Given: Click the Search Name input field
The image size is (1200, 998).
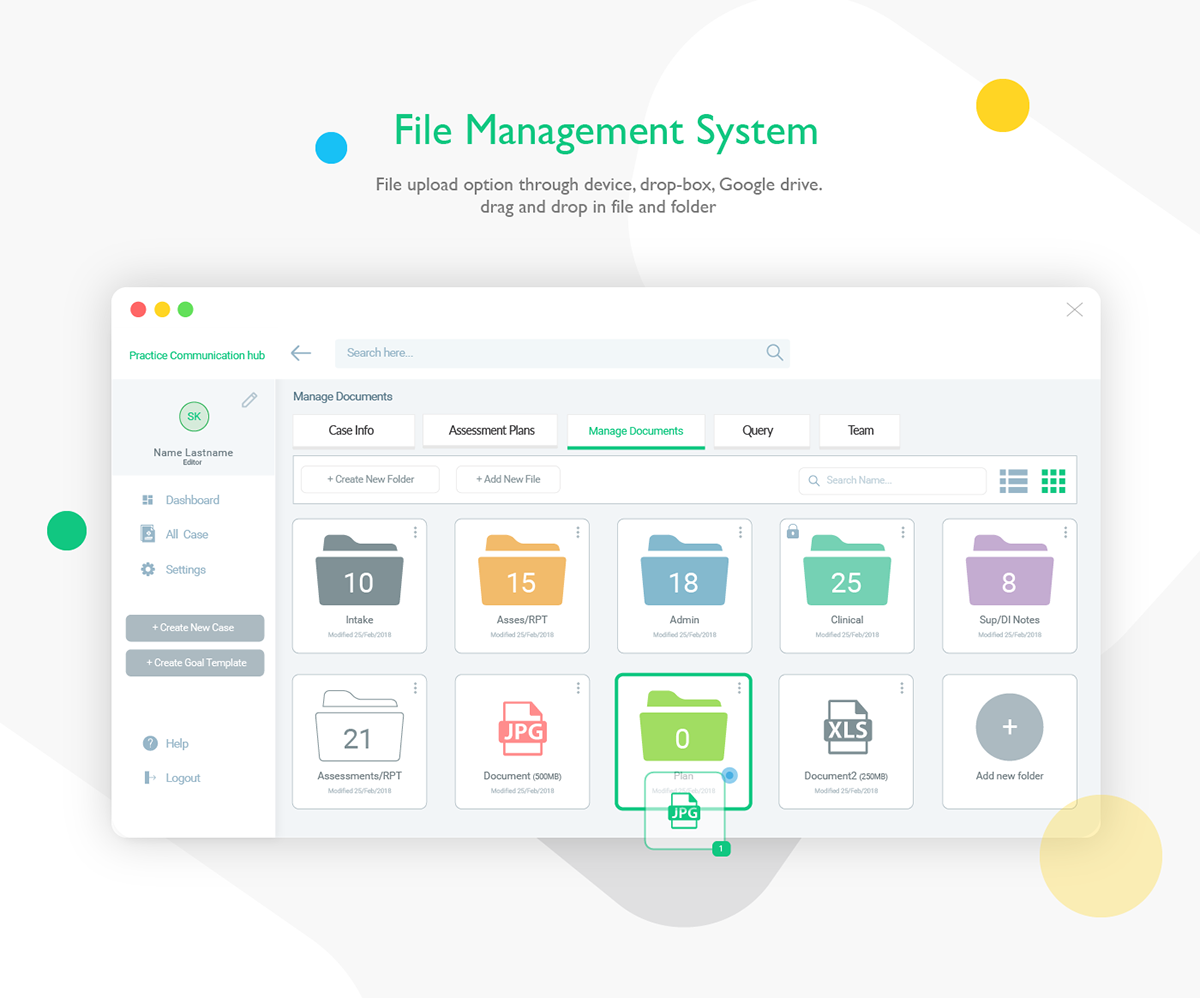Looking at the screenshot, I should [893, 480].
